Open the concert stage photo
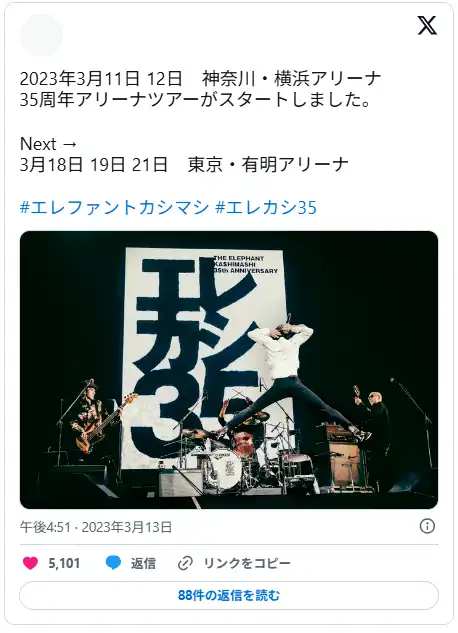Viewport: 458px width, 633px height. (x=229, y=370)
